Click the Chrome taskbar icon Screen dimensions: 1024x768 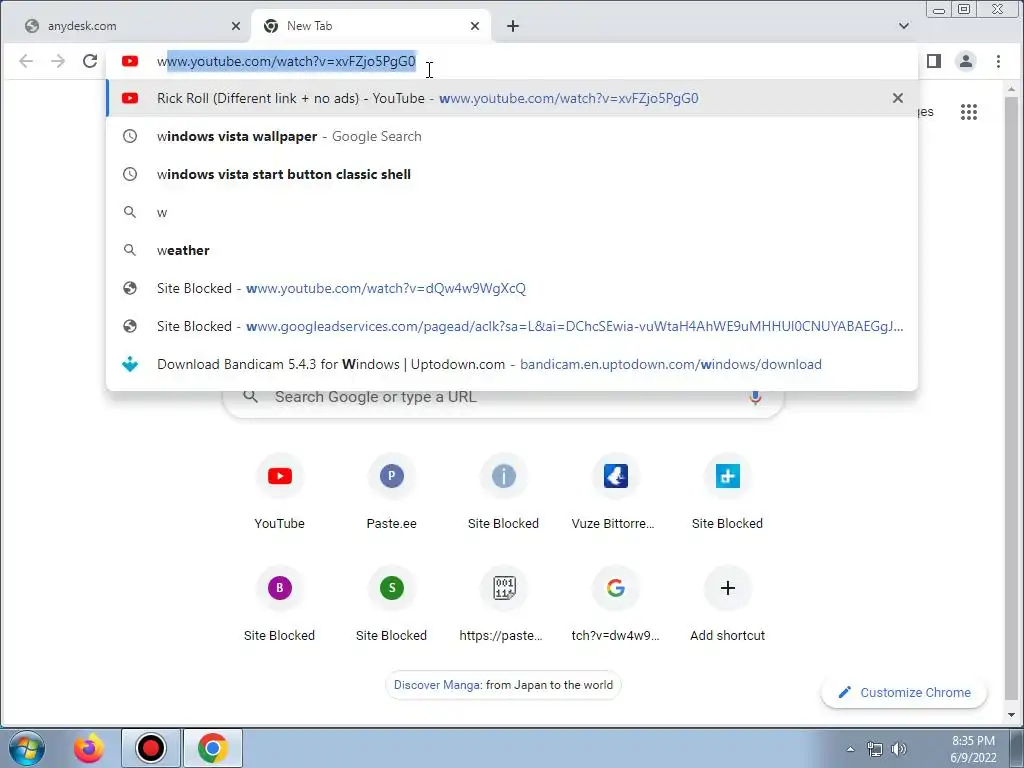click(x=213, y=748)
